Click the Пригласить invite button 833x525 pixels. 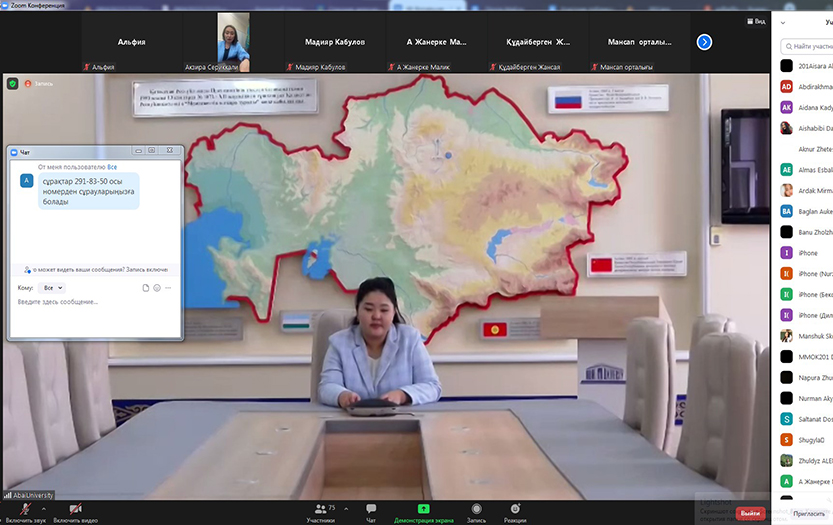pos(807,513)
